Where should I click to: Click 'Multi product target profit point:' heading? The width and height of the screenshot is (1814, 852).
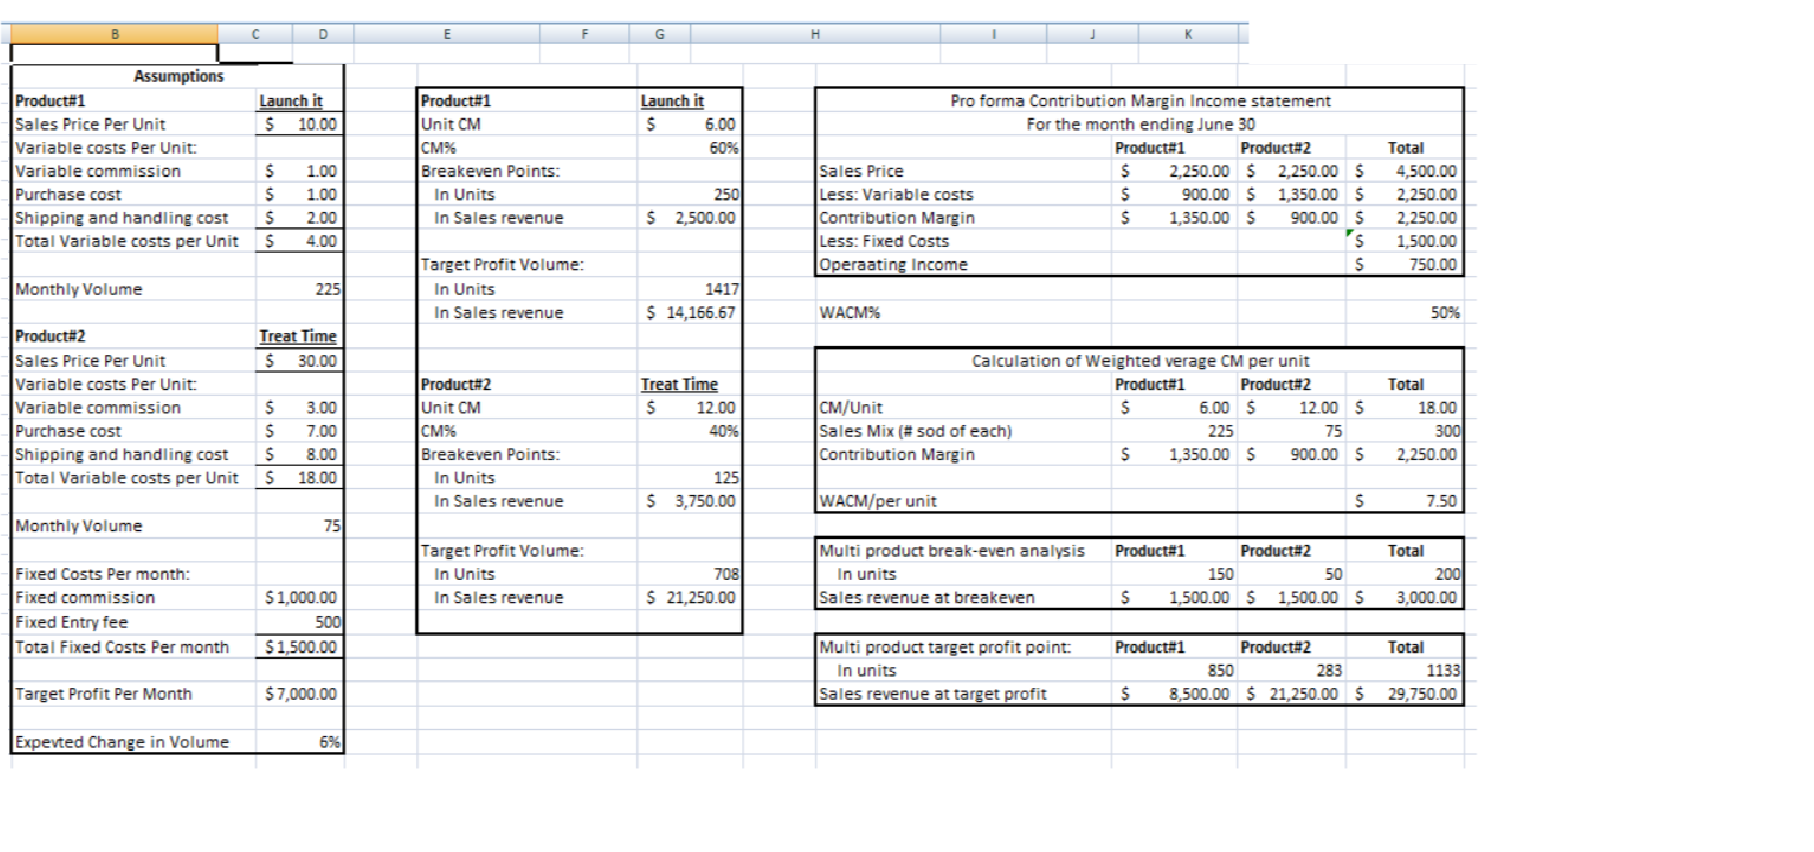coord(945,647)
